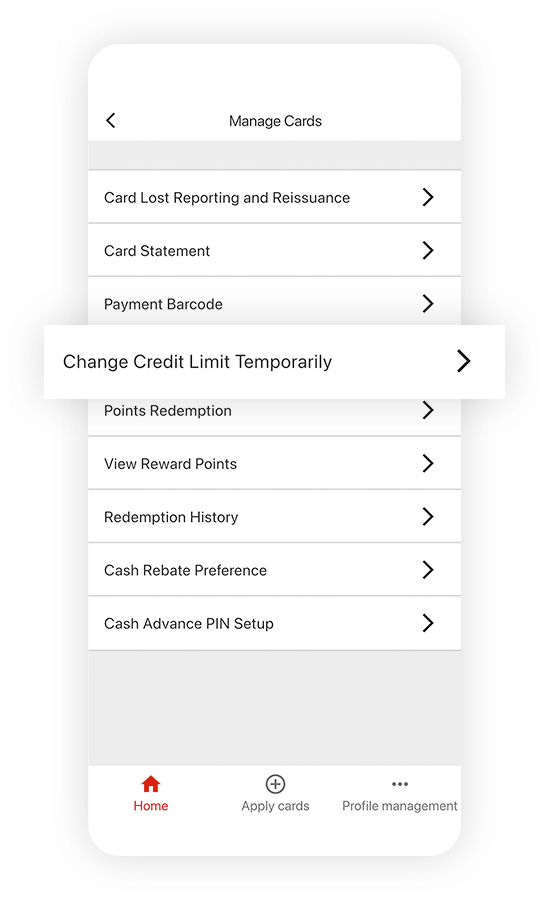Tap the Profile management three-dots icon
549x900 pixels.
400,783
